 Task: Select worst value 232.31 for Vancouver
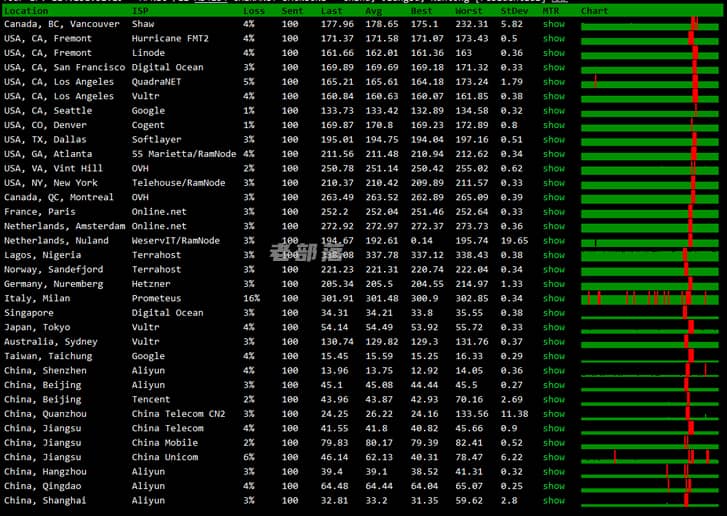coord(472,24)
